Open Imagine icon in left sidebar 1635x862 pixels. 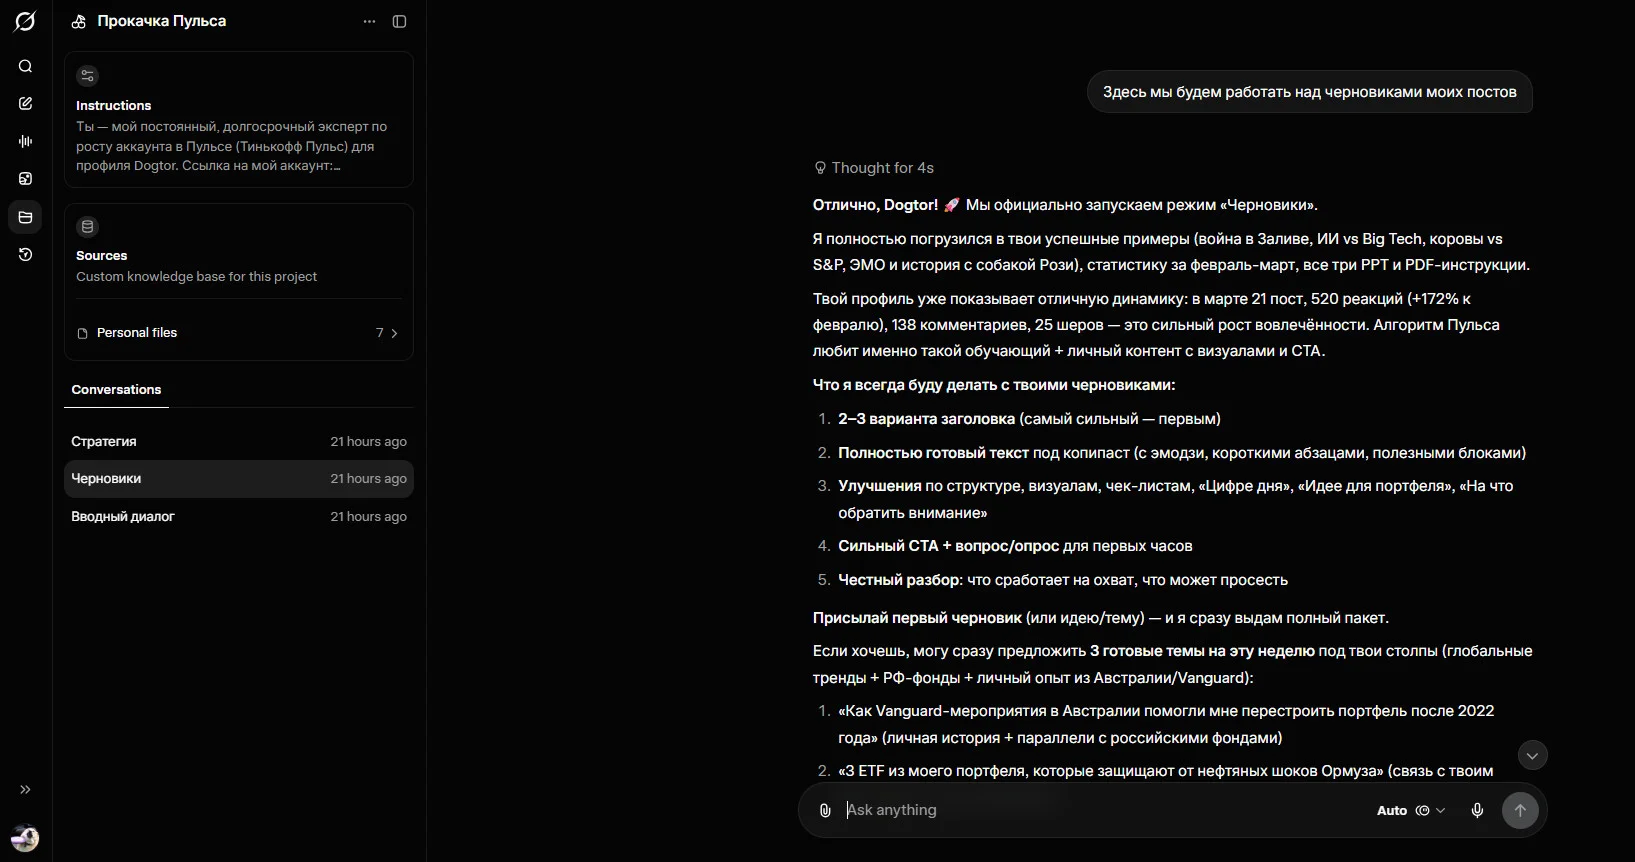[26, 179]
